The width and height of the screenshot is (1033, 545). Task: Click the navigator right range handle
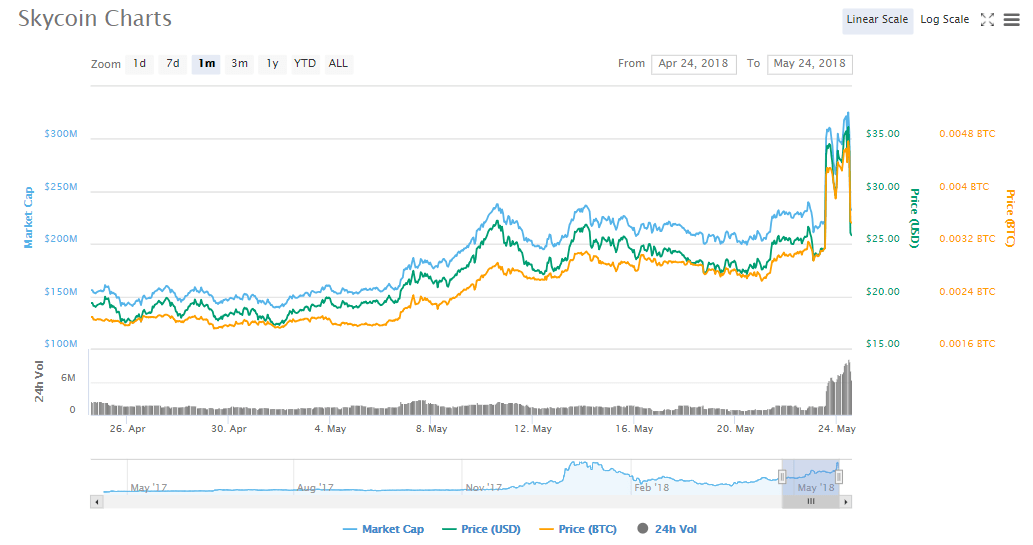click(839, 477)
